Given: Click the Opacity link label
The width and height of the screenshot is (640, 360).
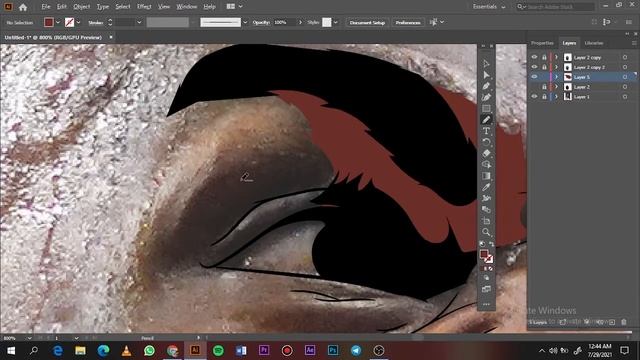Looking at the screenshot, I should click(261, 22).
